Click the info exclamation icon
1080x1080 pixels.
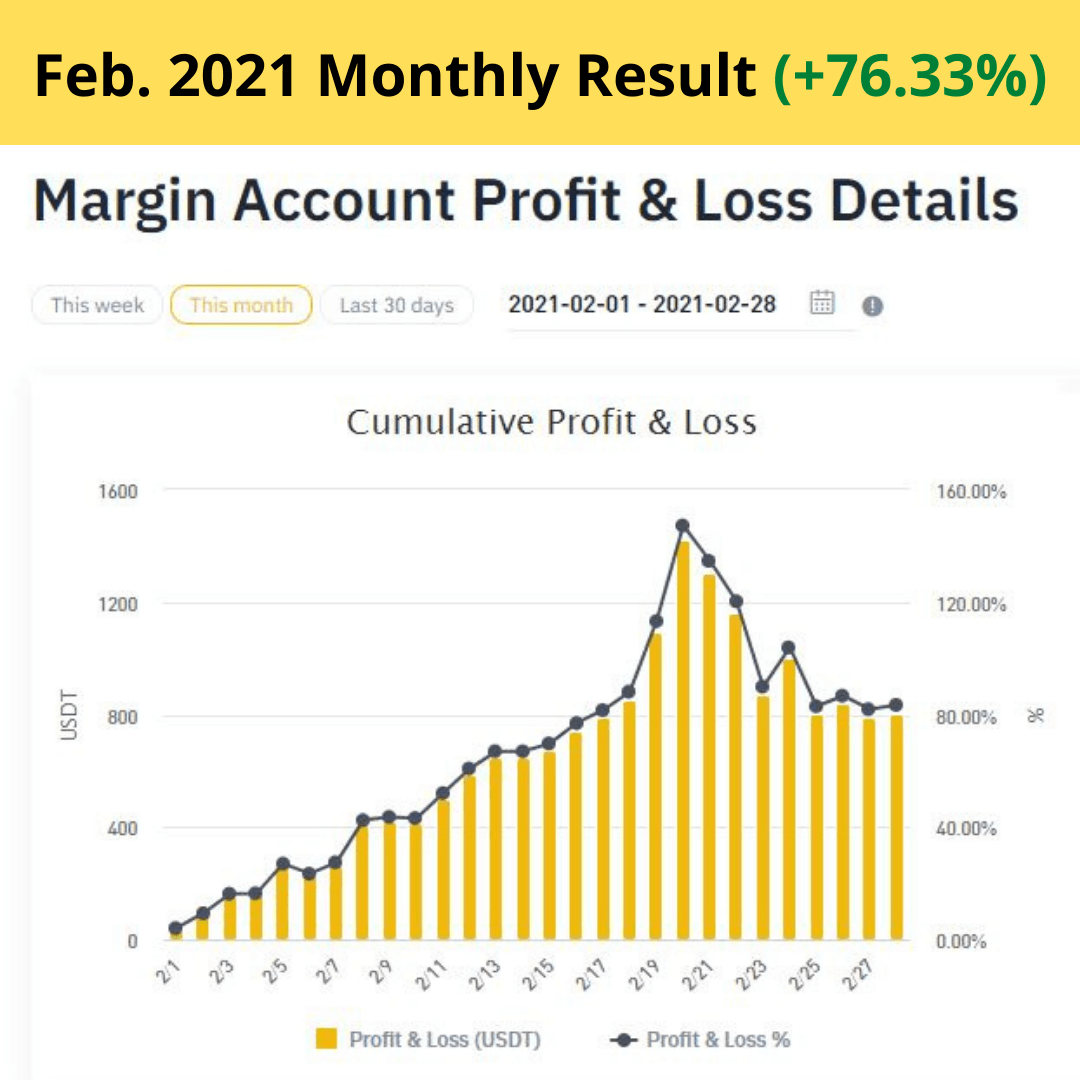click(x=872, y=306)
